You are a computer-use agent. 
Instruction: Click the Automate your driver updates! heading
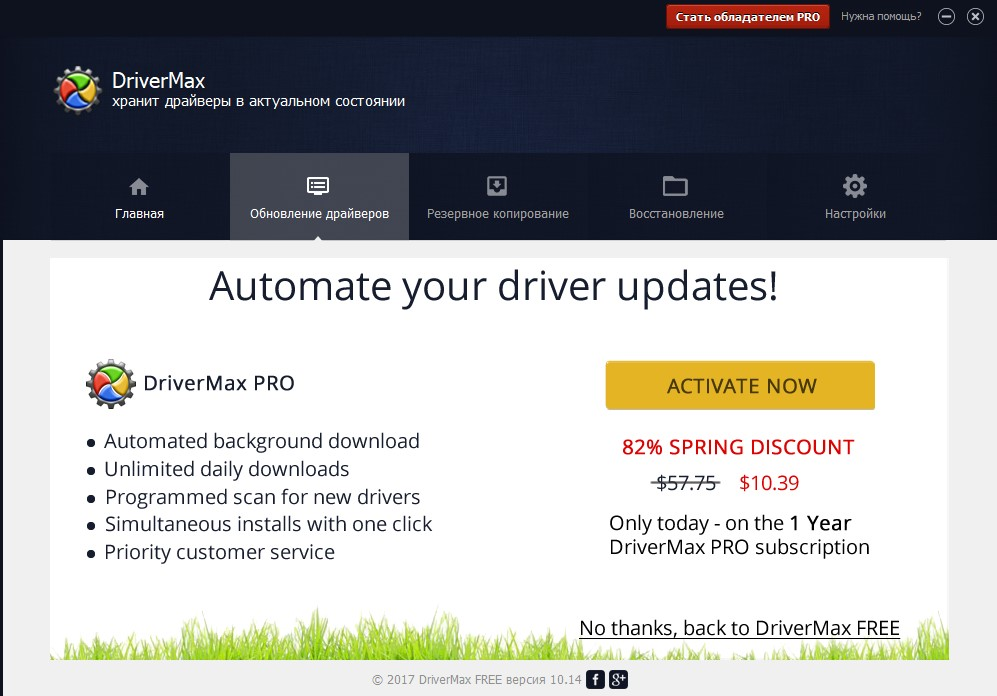(x=493, y=287)
